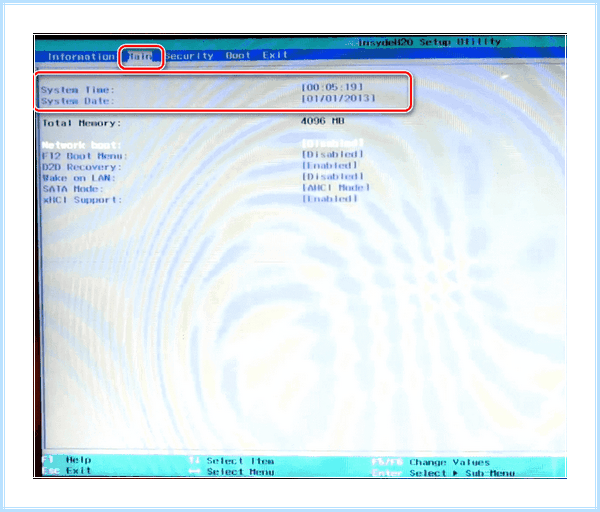This screenshot has height=512, width=600.
Task: Switch to the Security tab
Action: pos(189,56)
